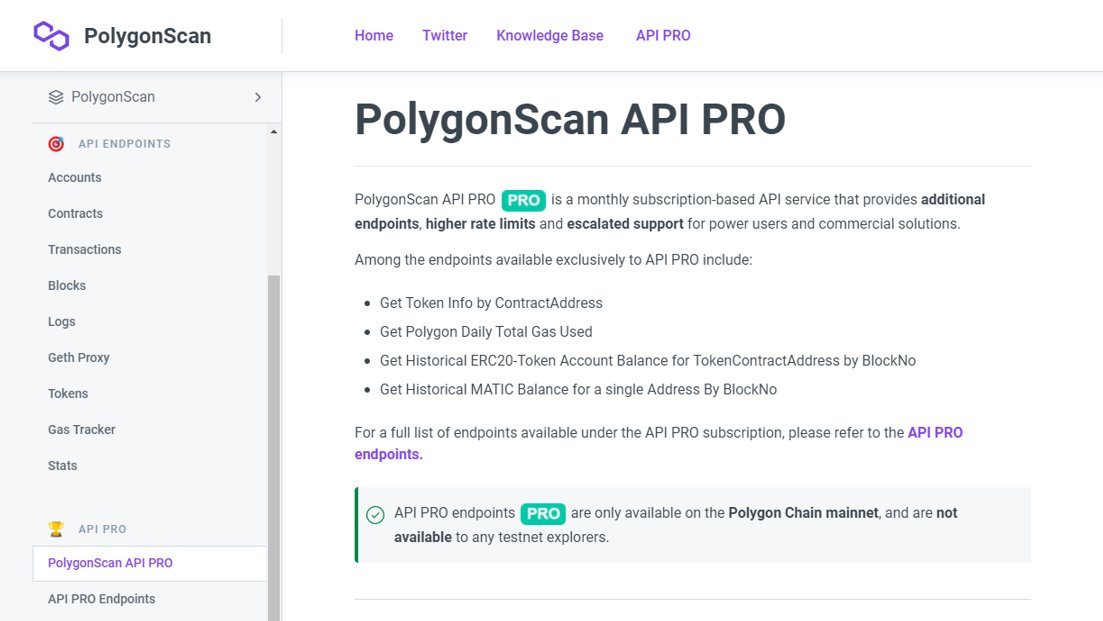Click the PolygonScan site title text
The image size is (1103, 621).
148,36
